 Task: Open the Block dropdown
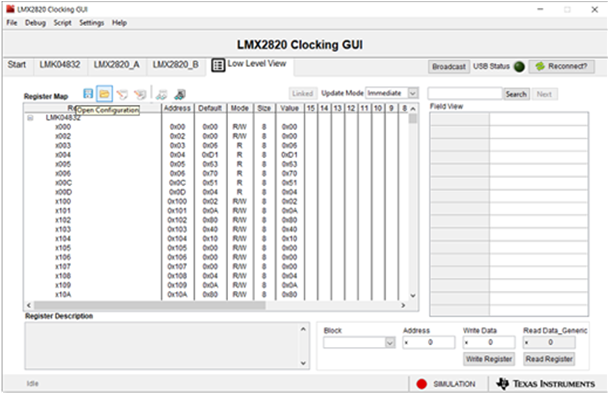tap(390, 342)
